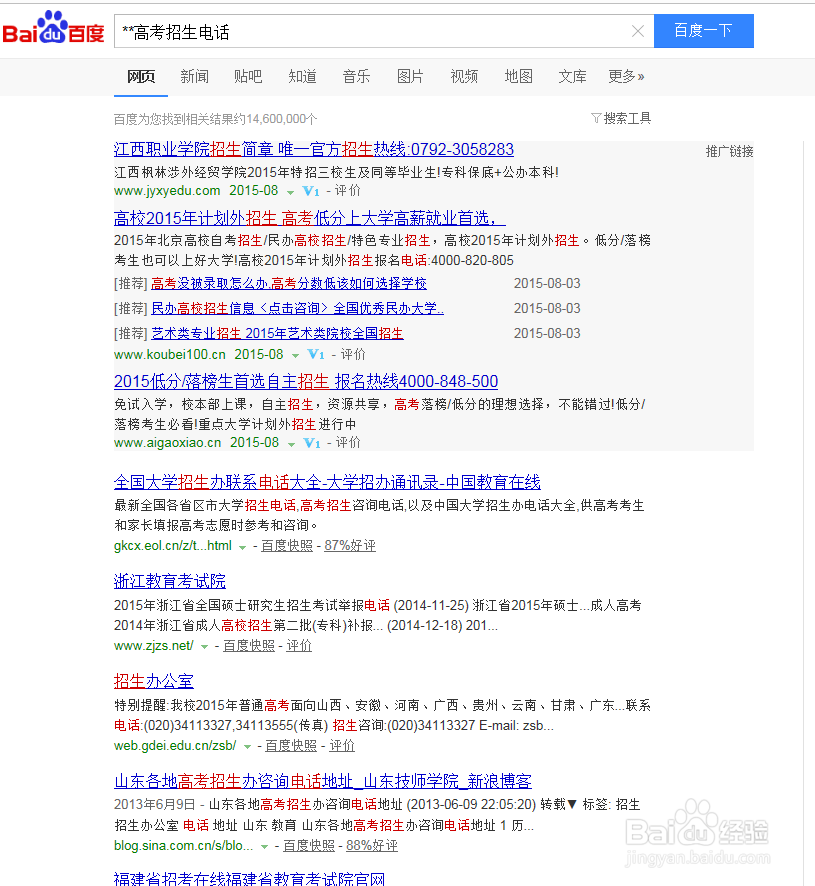The width and height of the screenshot is (815, 886).
Task: Click the 百度为您找到相关结果约14,600,000个 text
Action: 215,119
